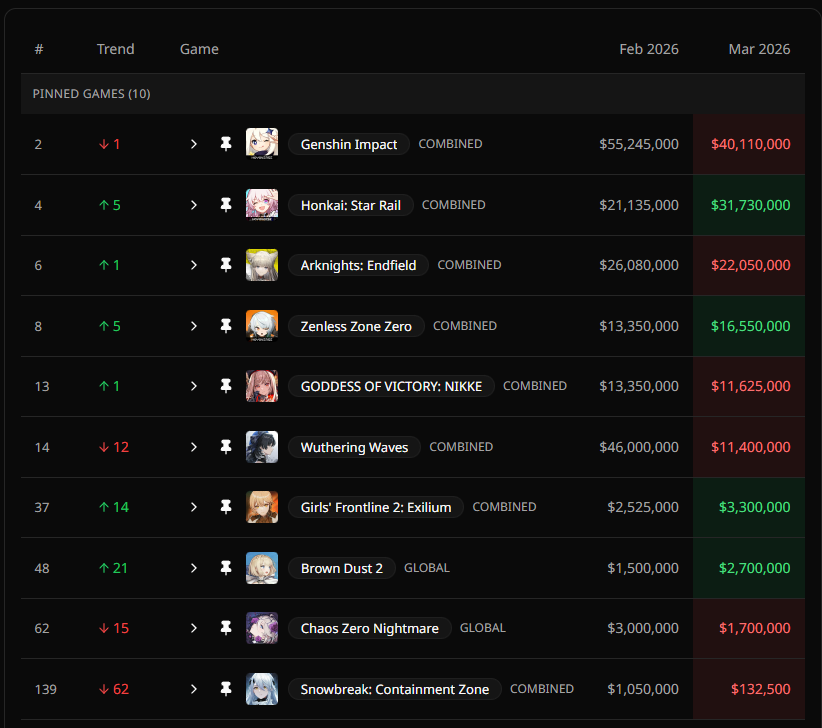822x728 pixels.
Task: Open Girls' Frontline 2: Exilium name pill
Action: (x=376, y=507)
